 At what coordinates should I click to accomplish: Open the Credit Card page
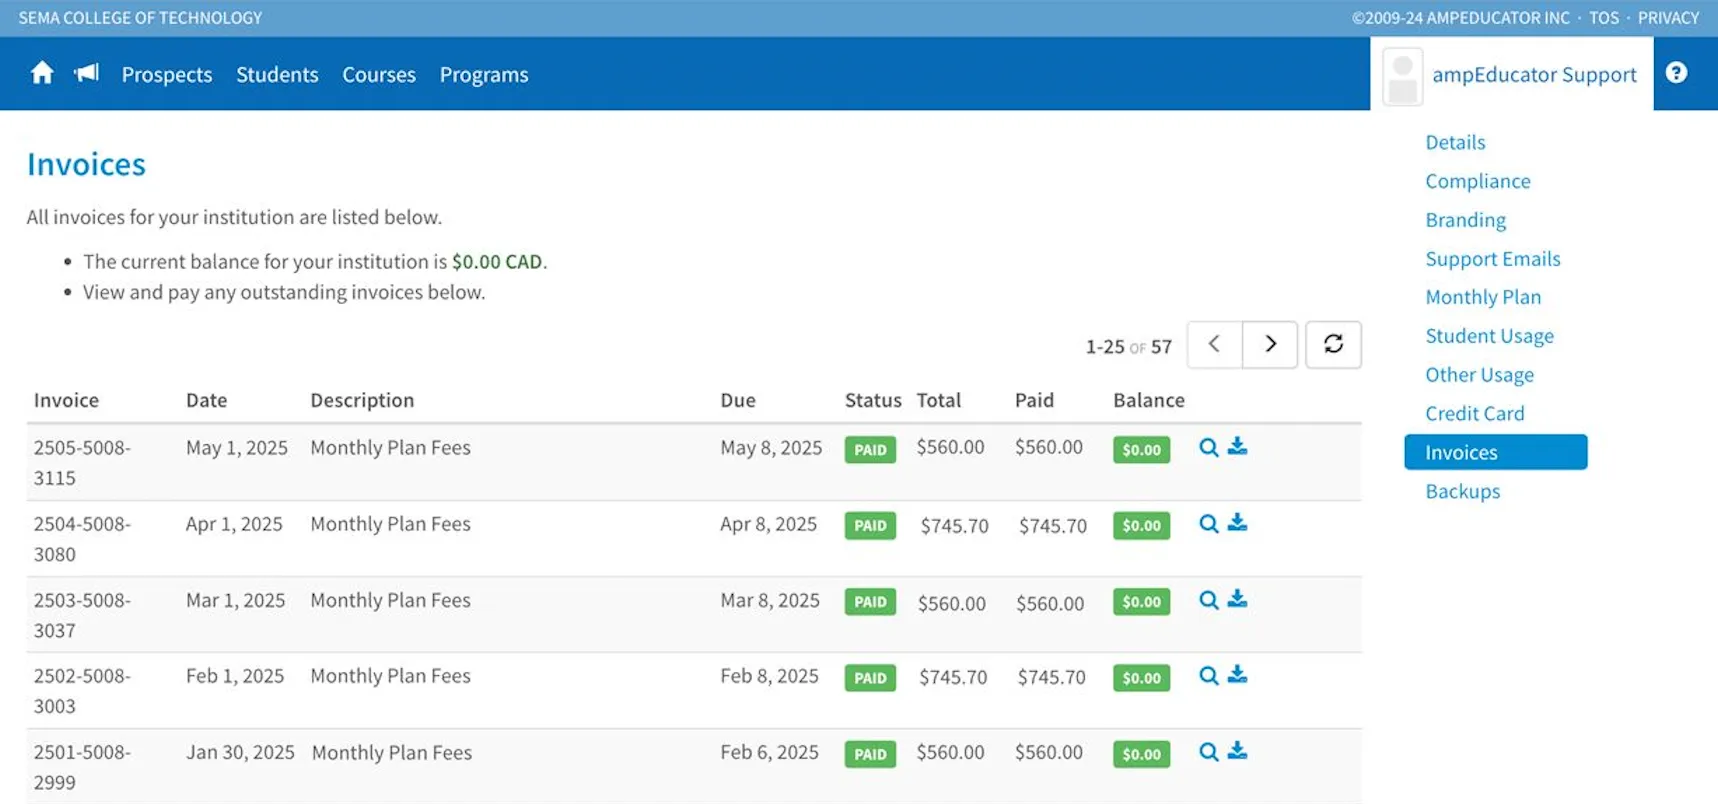point(1475,413)
